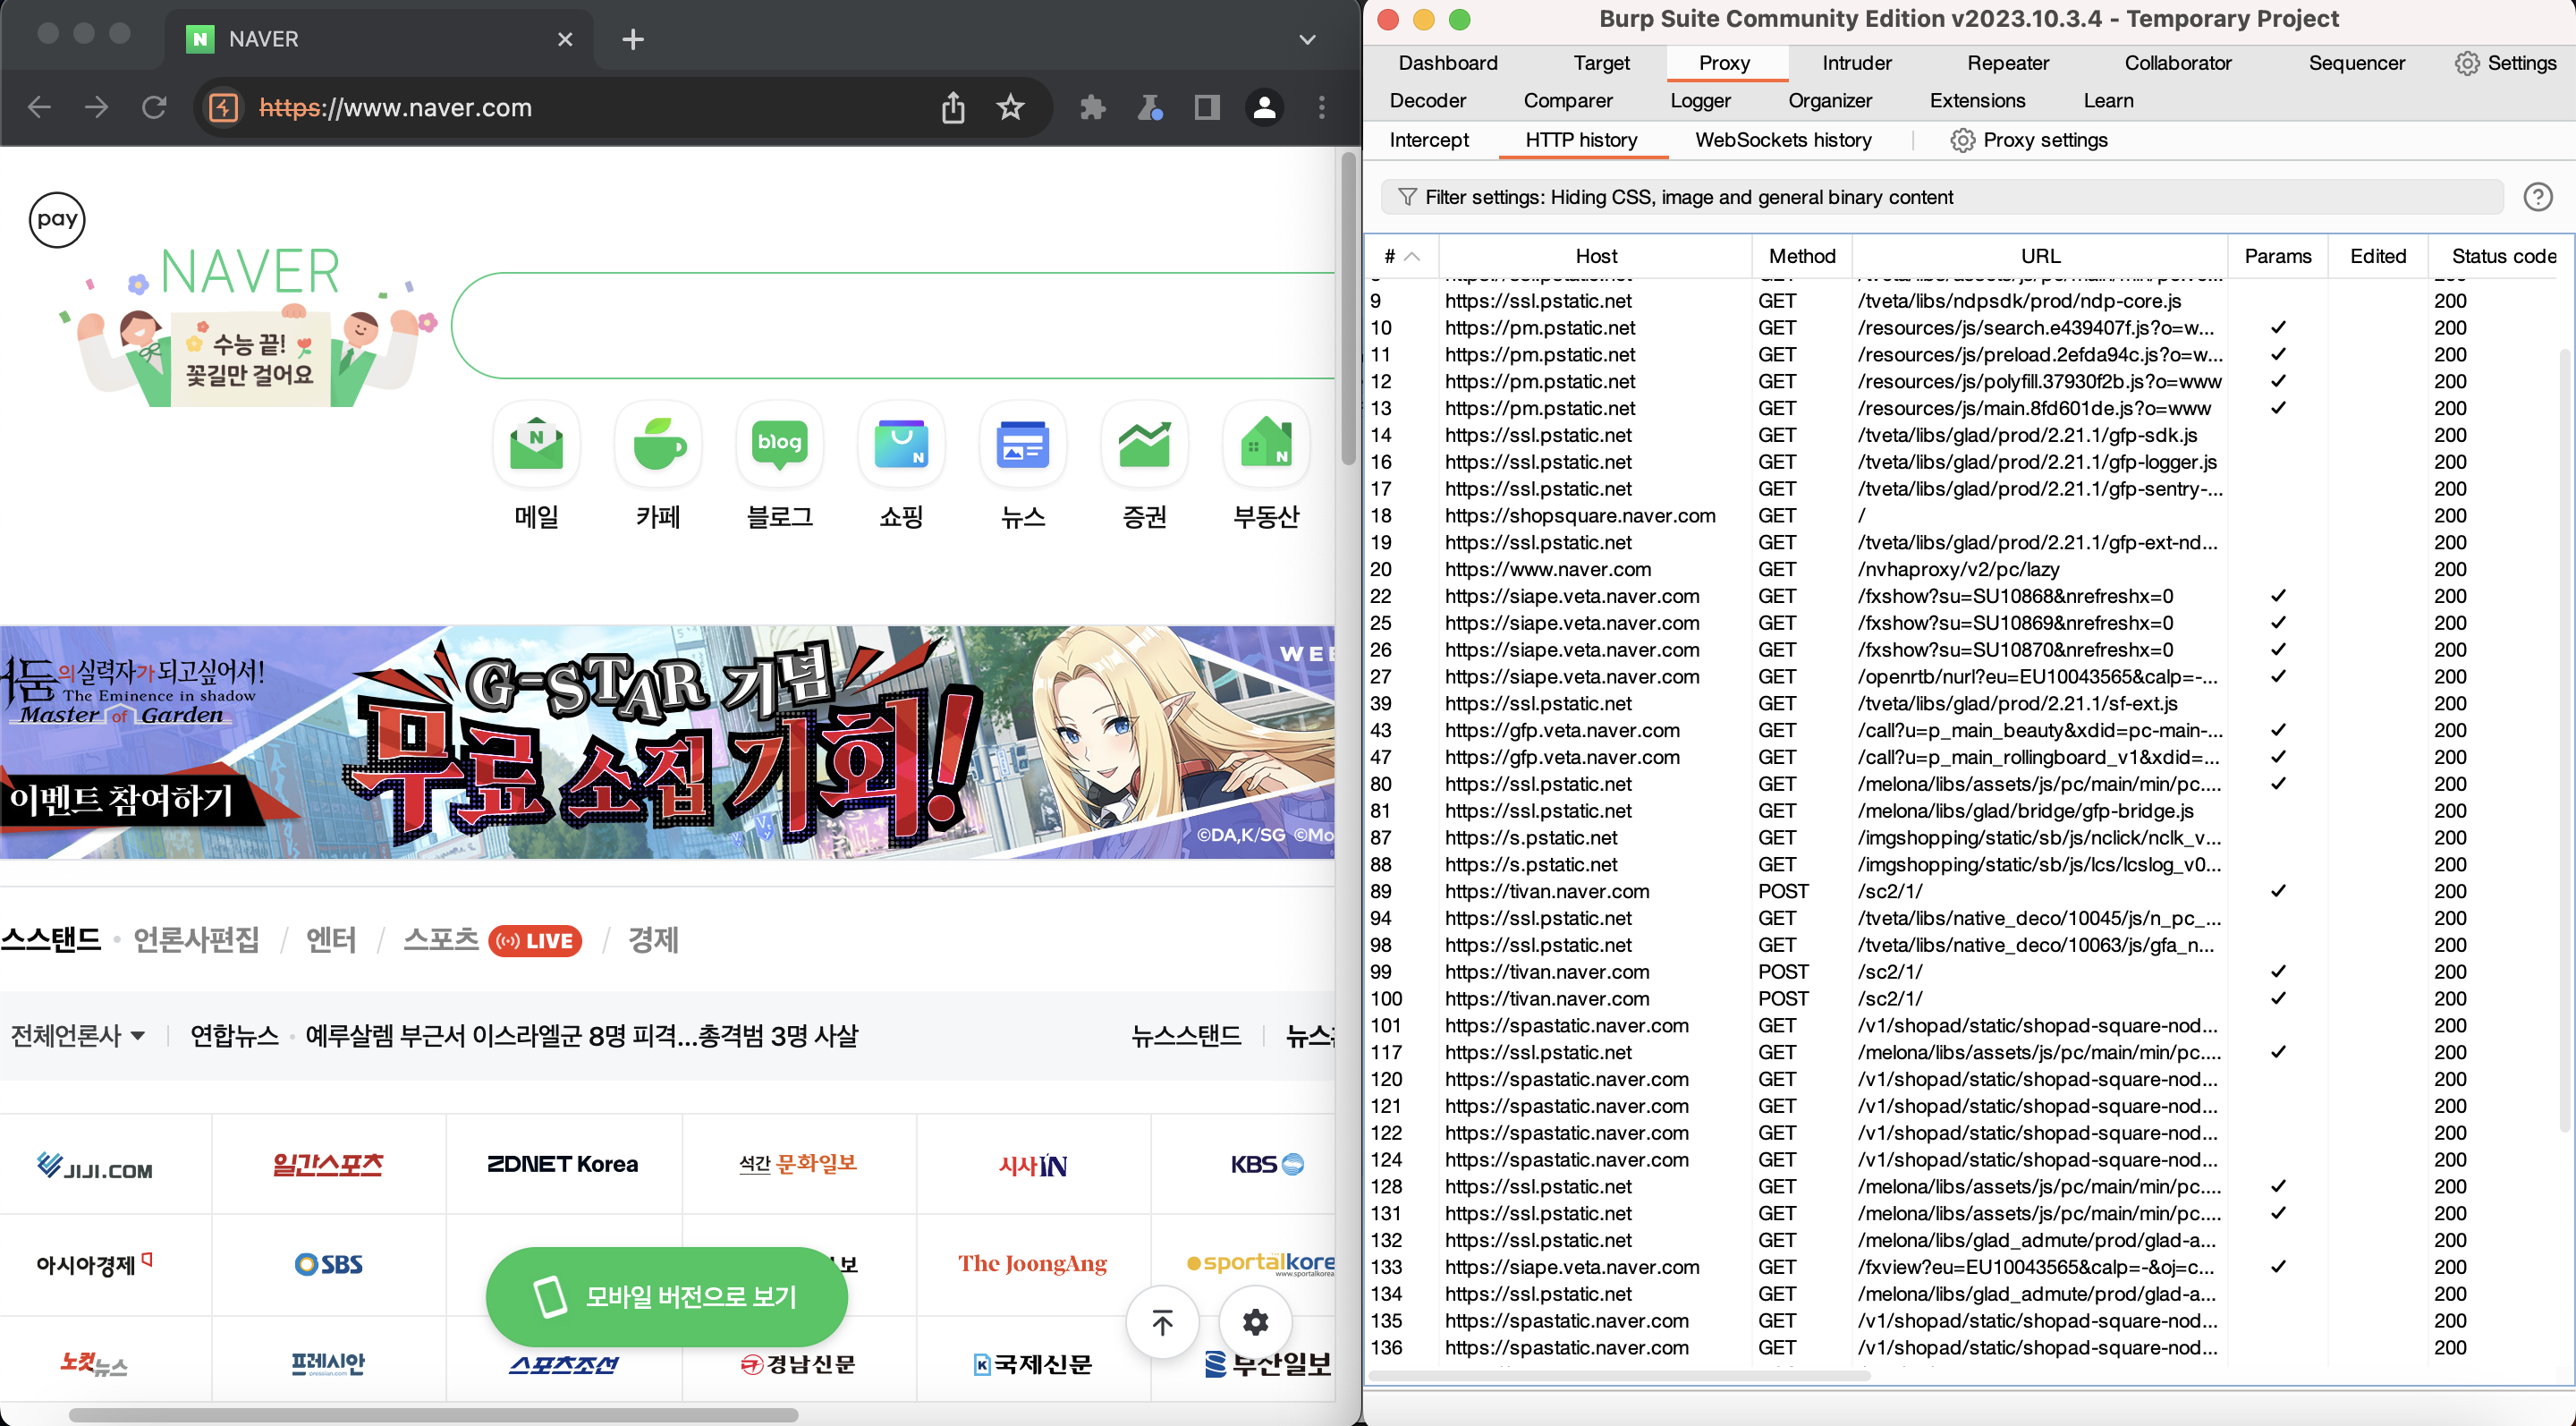Open the Intercept sub-tab

click(1428, 140)
